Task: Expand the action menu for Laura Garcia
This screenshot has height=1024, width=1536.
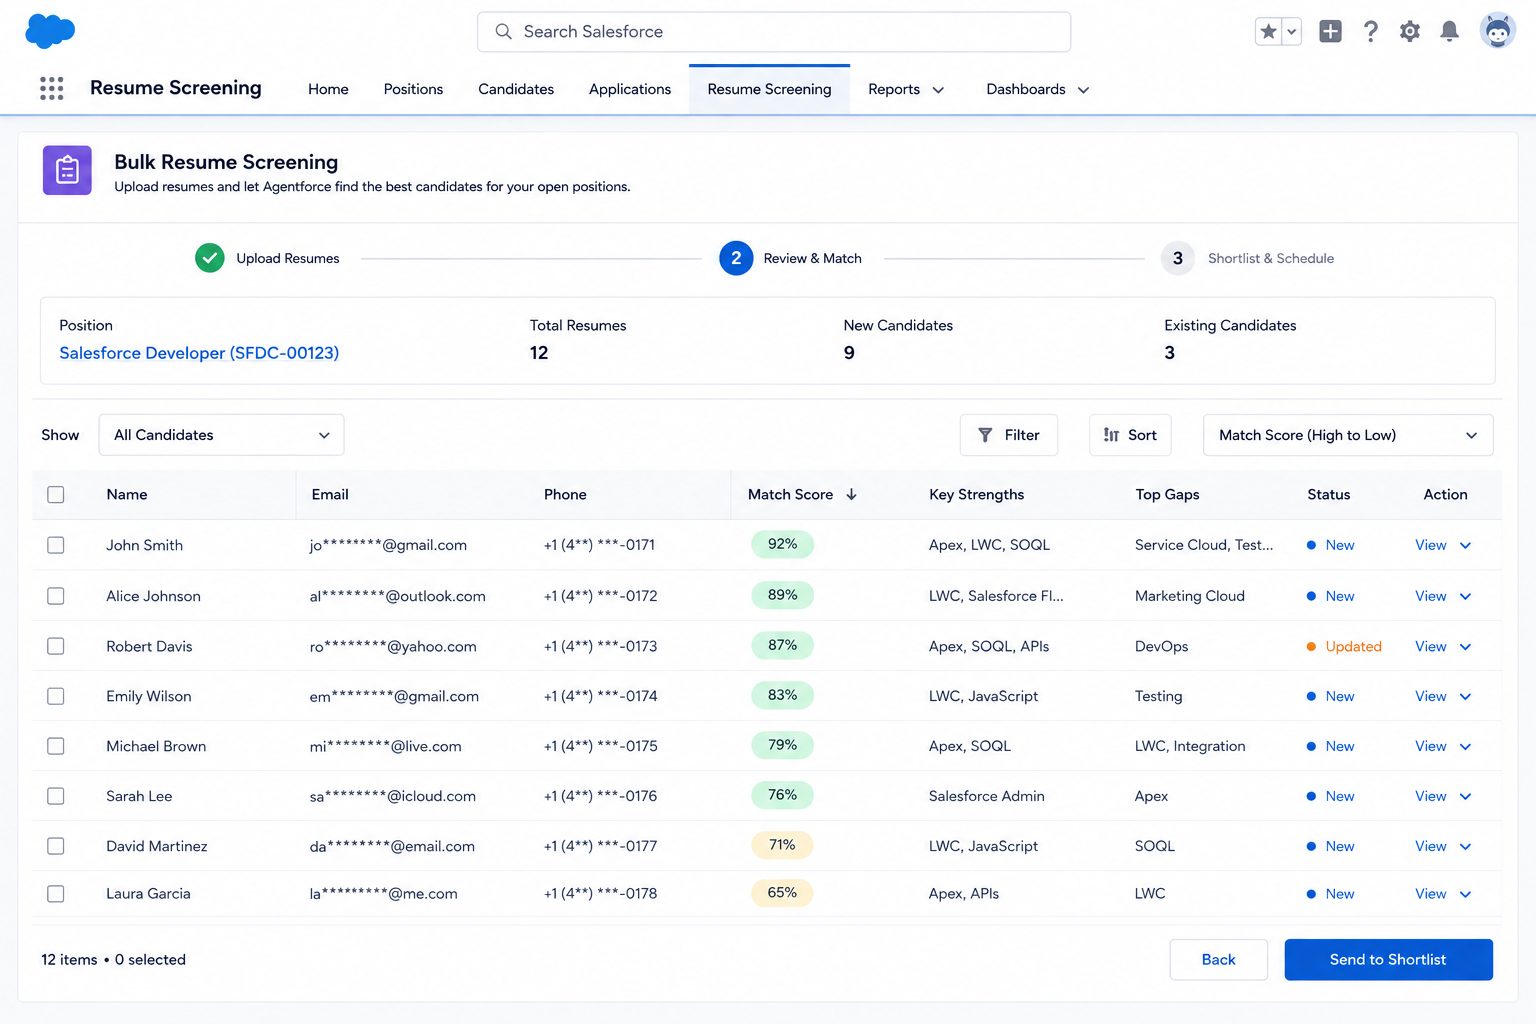Action: point(1466,894)
